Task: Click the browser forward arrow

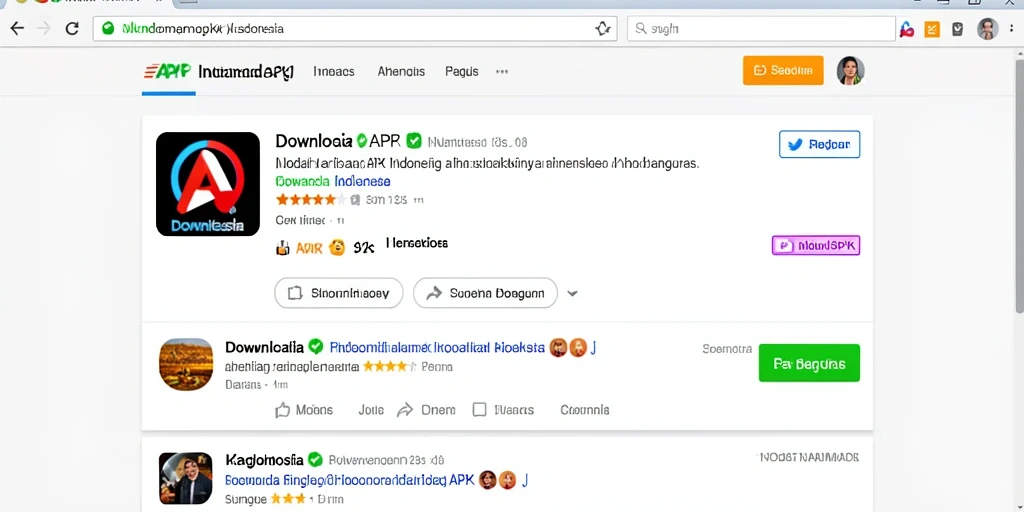Action: (44, 29)
